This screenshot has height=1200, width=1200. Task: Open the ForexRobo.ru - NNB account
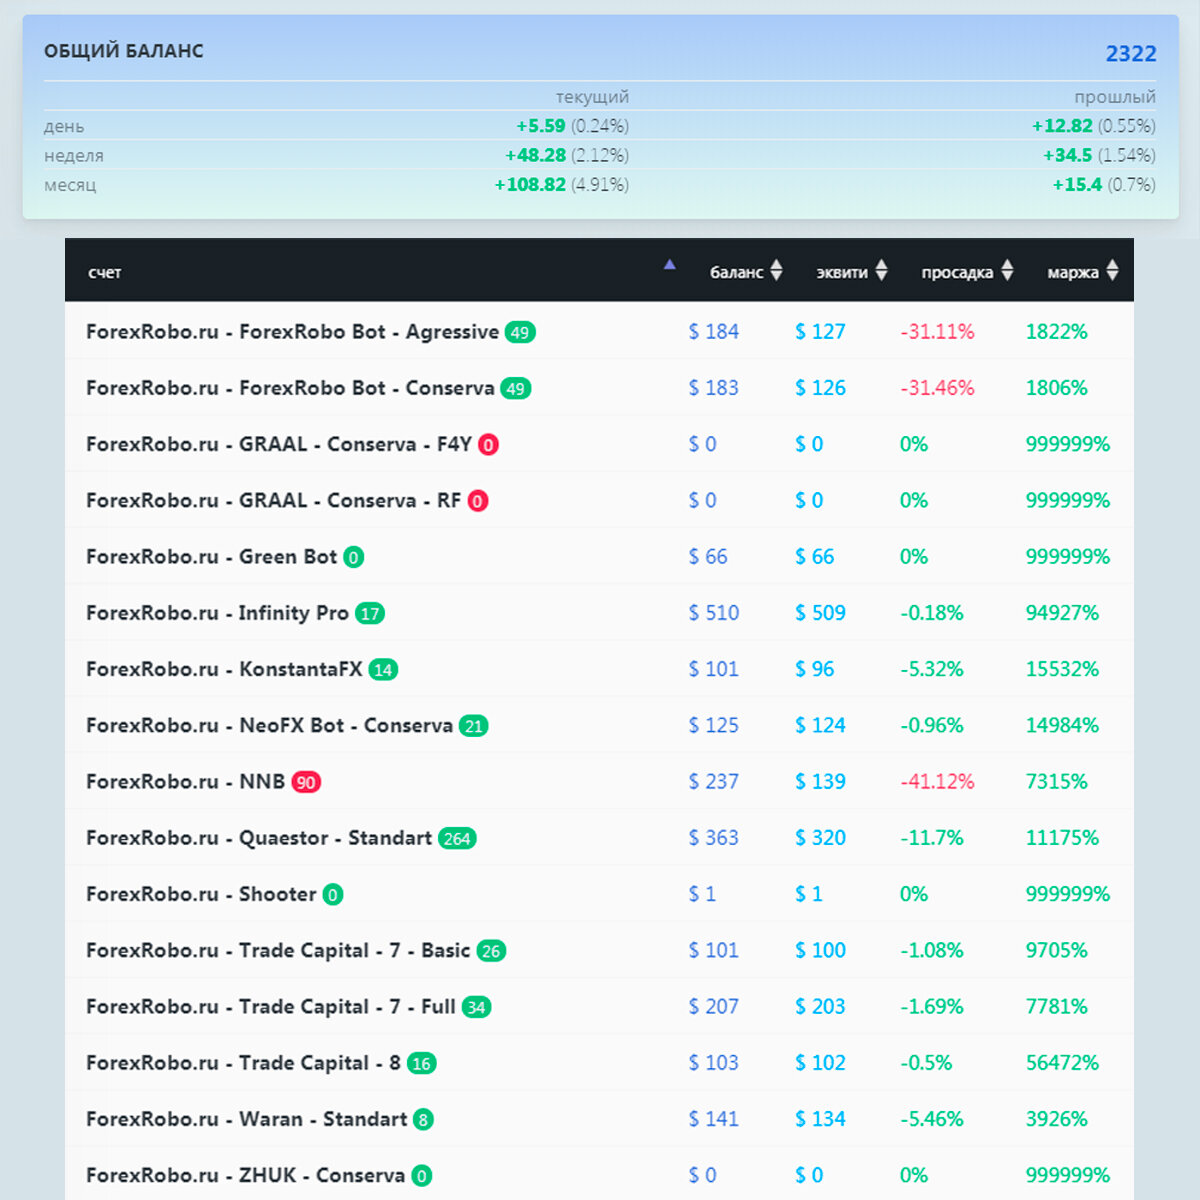pyautogui.click(x=186, y=781)
